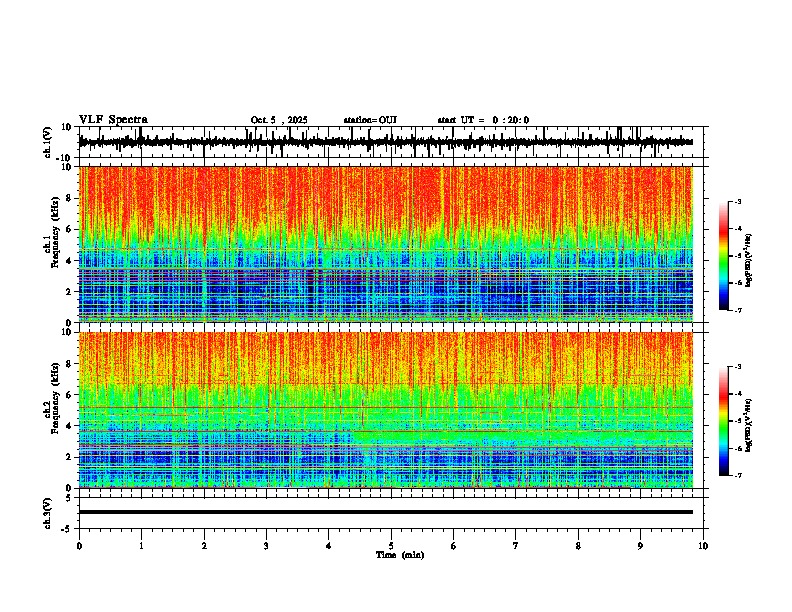Click inside the ch.1 spectrogram panel
This screenshot has height=612, width=792.
click(x=385, y=244)
